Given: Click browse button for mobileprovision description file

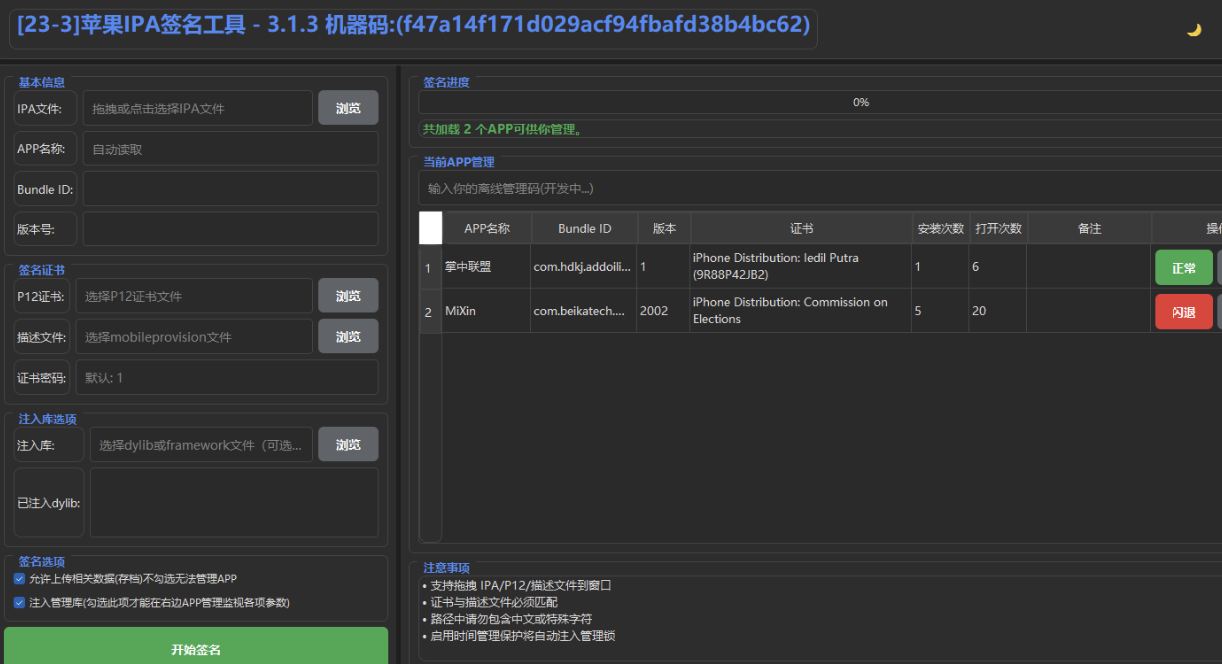Looking at the screenshot, I should click(x=348, y=337).
